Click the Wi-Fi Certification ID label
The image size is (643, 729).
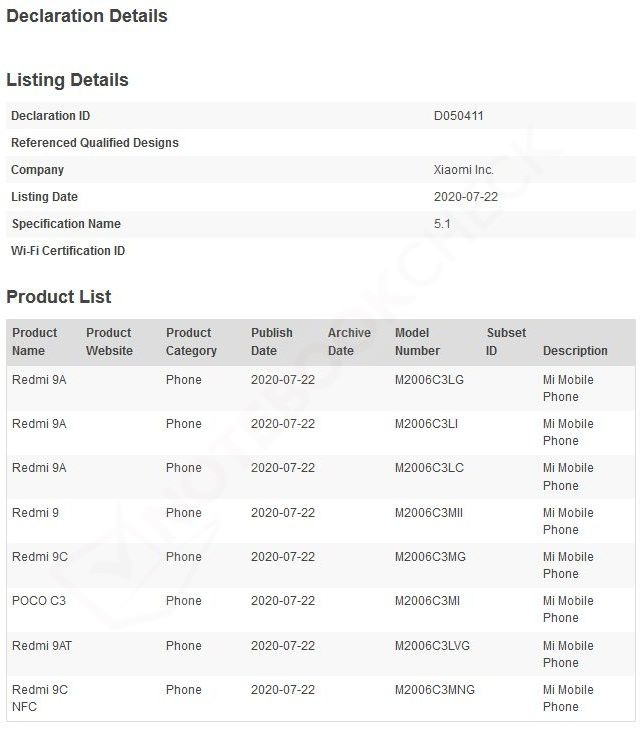68,251
